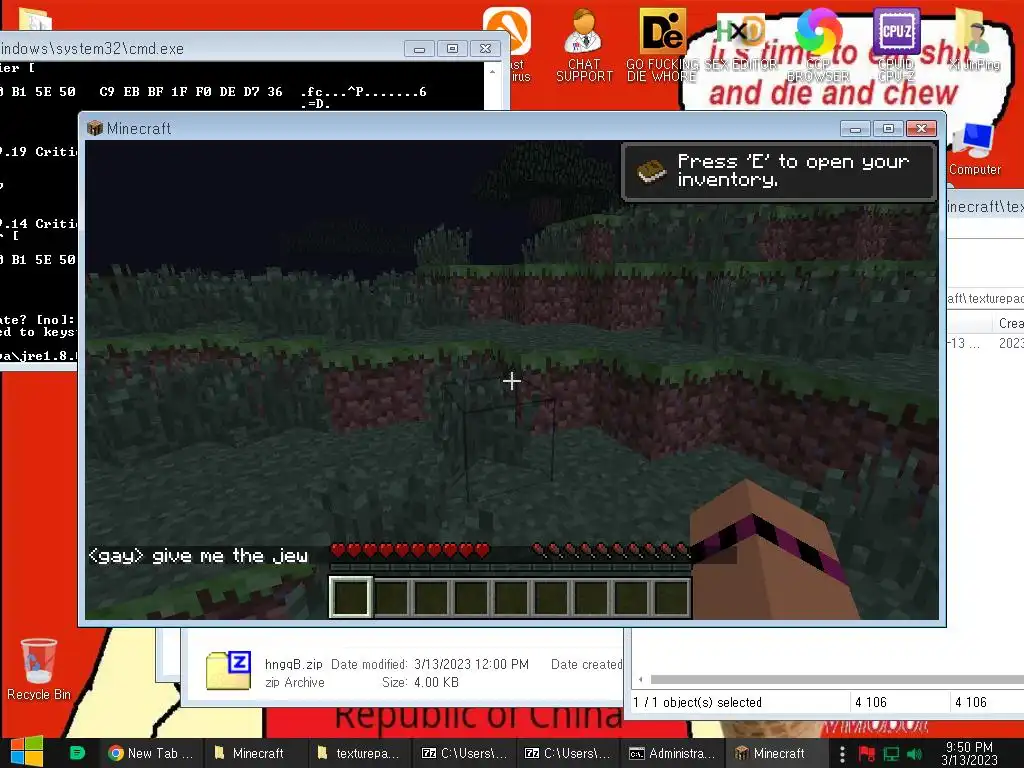Switch to second 7-Zip C:\Users taskbar button

point(567,753)
